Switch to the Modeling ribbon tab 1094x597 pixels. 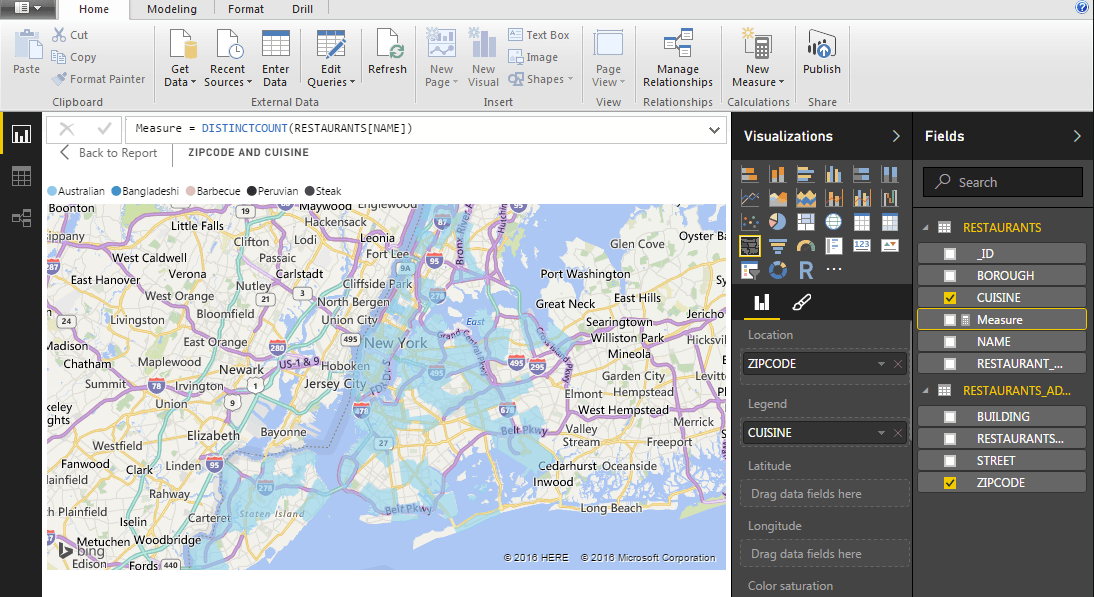[171, 9]
